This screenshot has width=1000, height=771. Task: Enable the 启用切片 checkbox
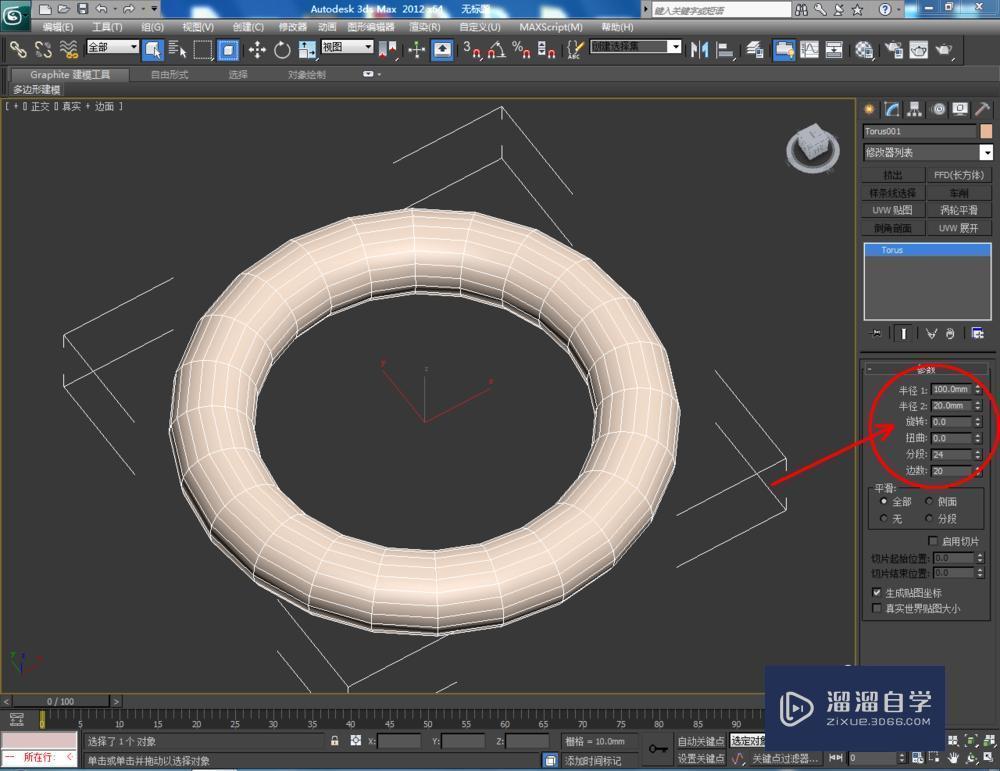pos(933,540)
